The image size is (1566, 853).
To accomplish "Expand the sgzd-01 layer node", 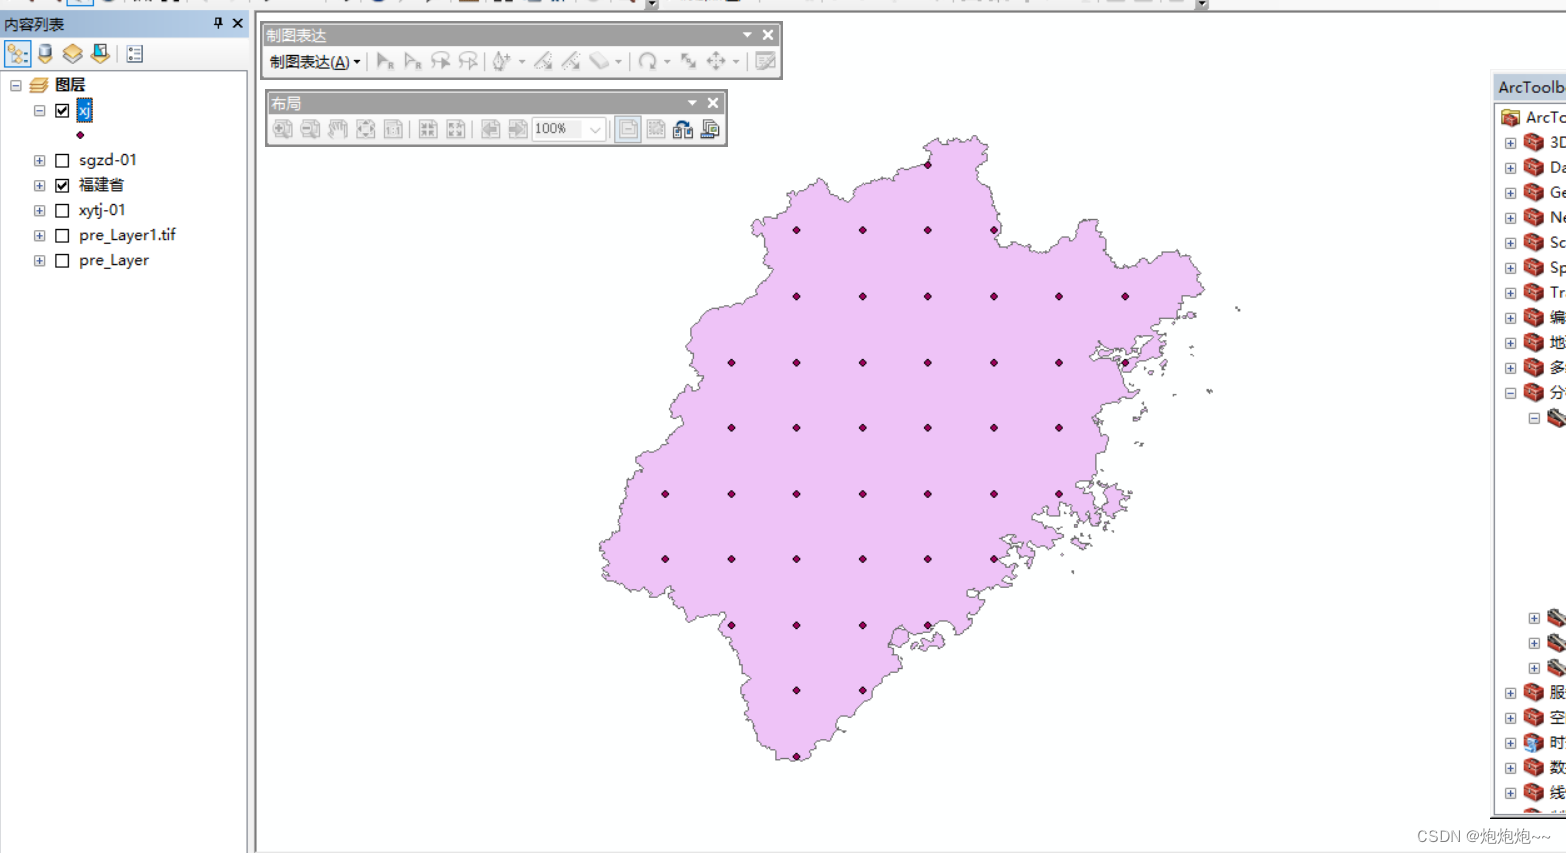I will click(39, 160).
